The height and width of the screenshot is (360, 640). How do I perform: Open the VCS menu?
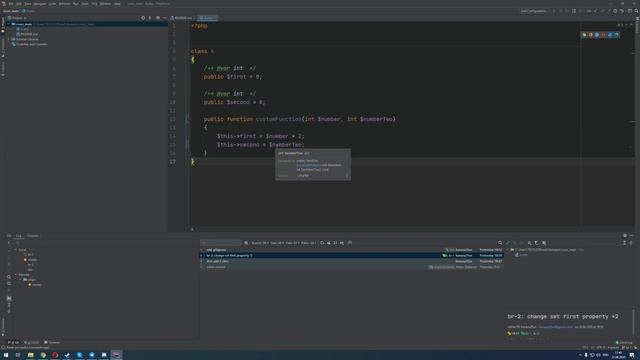point(94,4)
